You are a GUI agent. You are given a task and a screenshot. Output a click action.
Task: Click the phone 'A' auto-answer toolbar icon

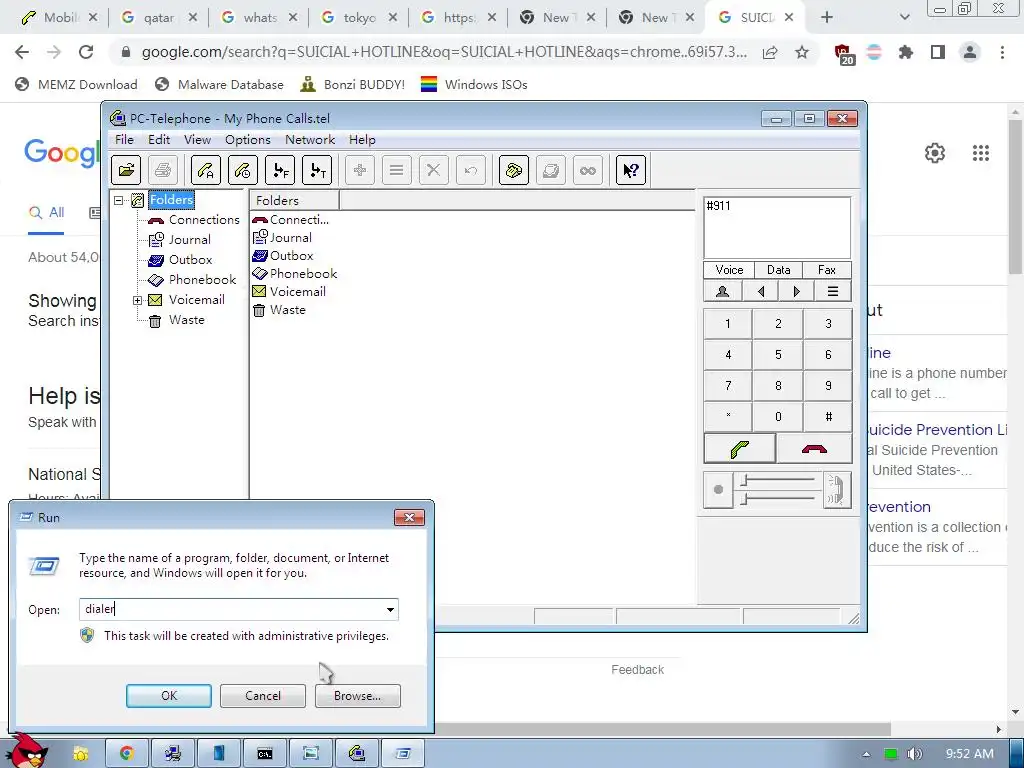point(206,170)
